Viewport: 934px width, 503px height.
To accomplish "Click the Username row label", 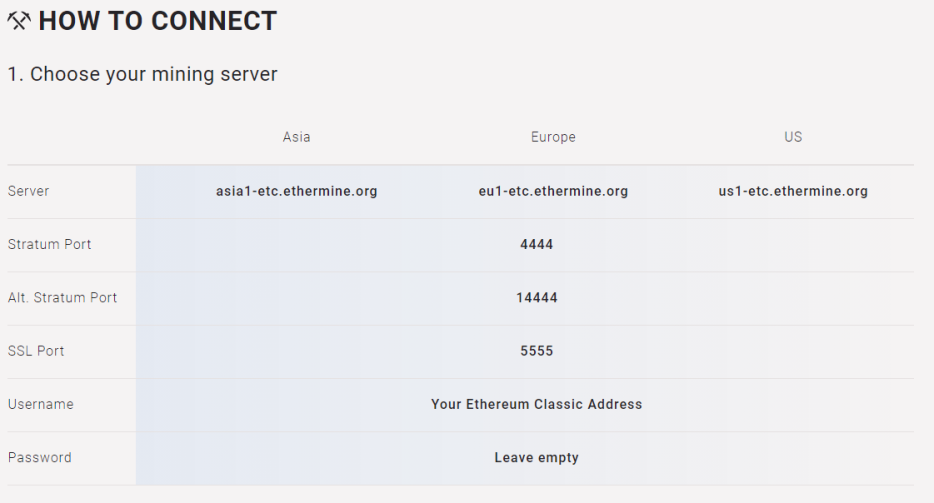I will pos(41,404).
